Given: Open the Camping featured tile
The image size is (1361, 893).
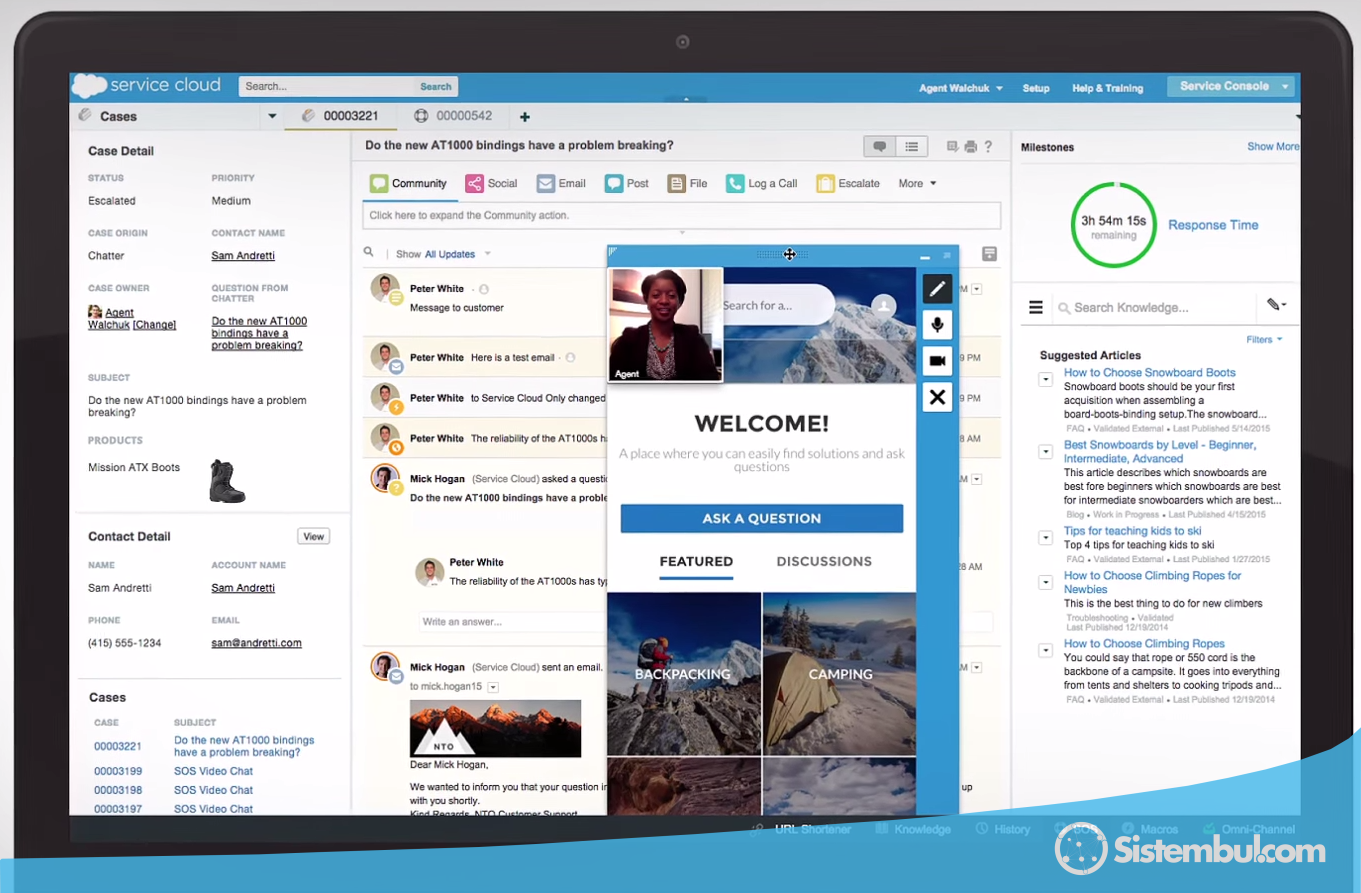Looking at the screenshot, I should pyautogui.click(x=840, y=674).
